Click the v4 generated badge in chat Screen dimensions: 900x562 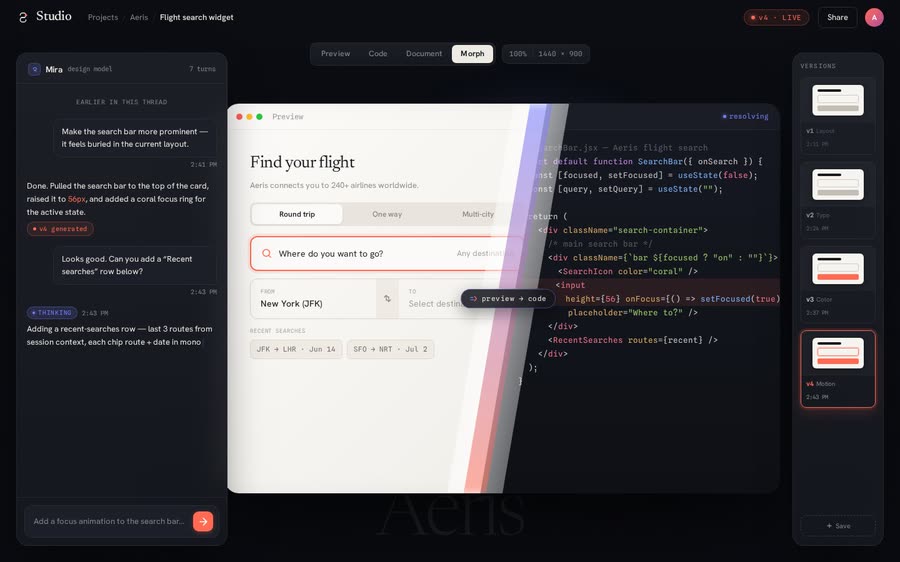60,228
